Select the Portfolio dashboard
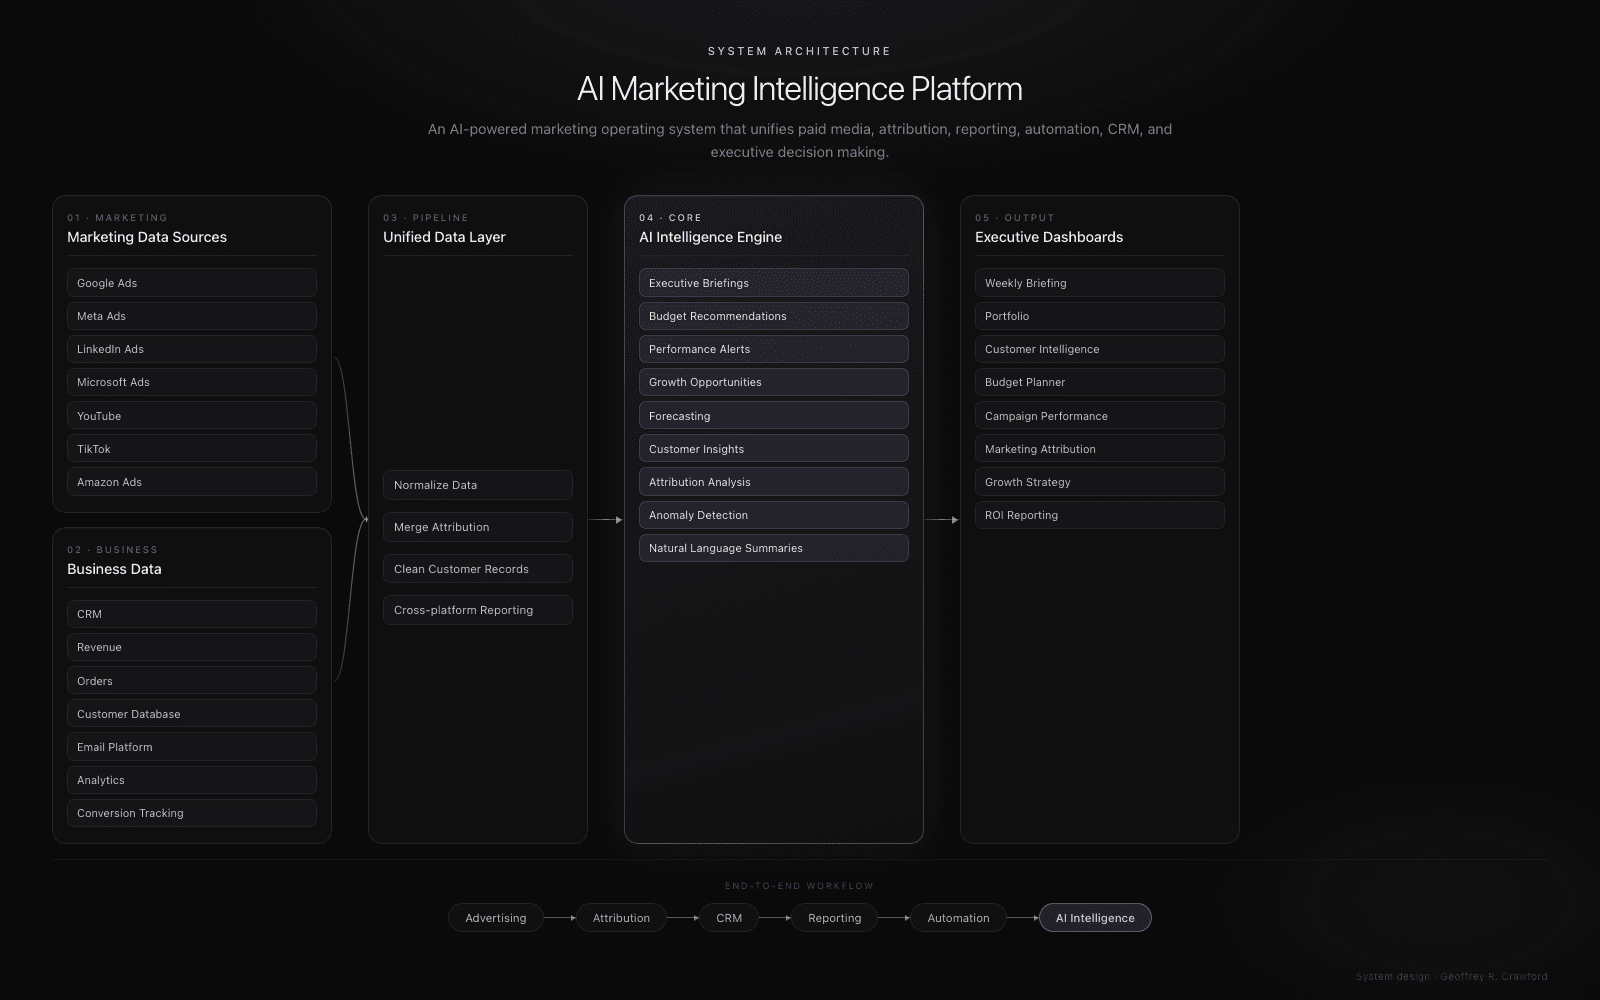The height and width of the screenshot is (1000, 1600). tap(1100, 316)
